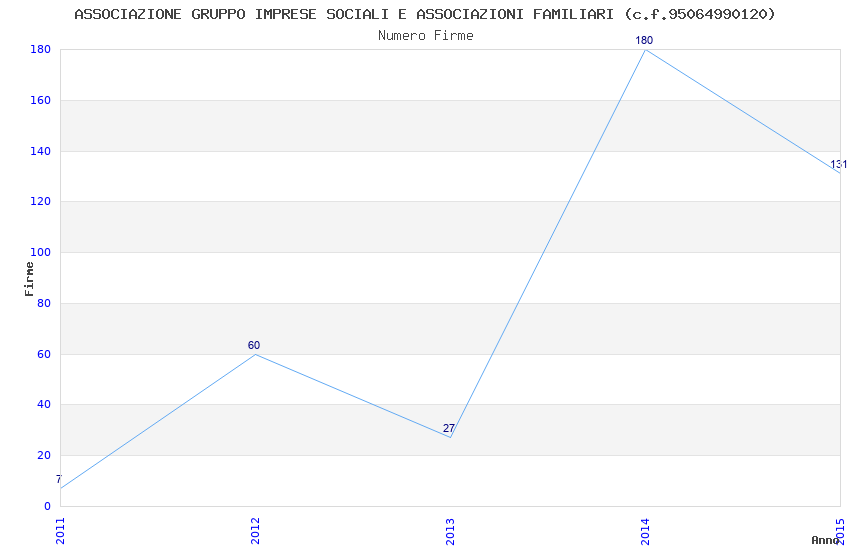The height and width of the screenshot is (550, 850).
Task: Click the y-axis tick value 180
Action: 41,49
